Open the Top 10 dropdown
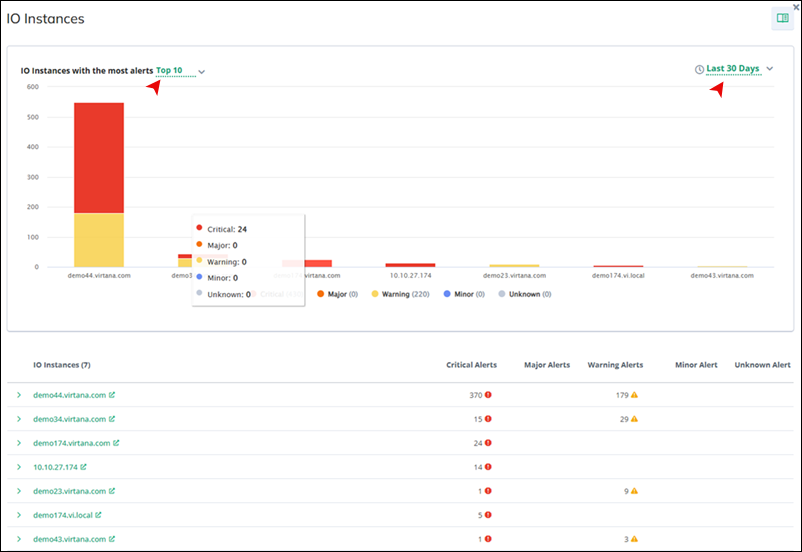Viewport: 802px width, 552px height. point(179,71)
